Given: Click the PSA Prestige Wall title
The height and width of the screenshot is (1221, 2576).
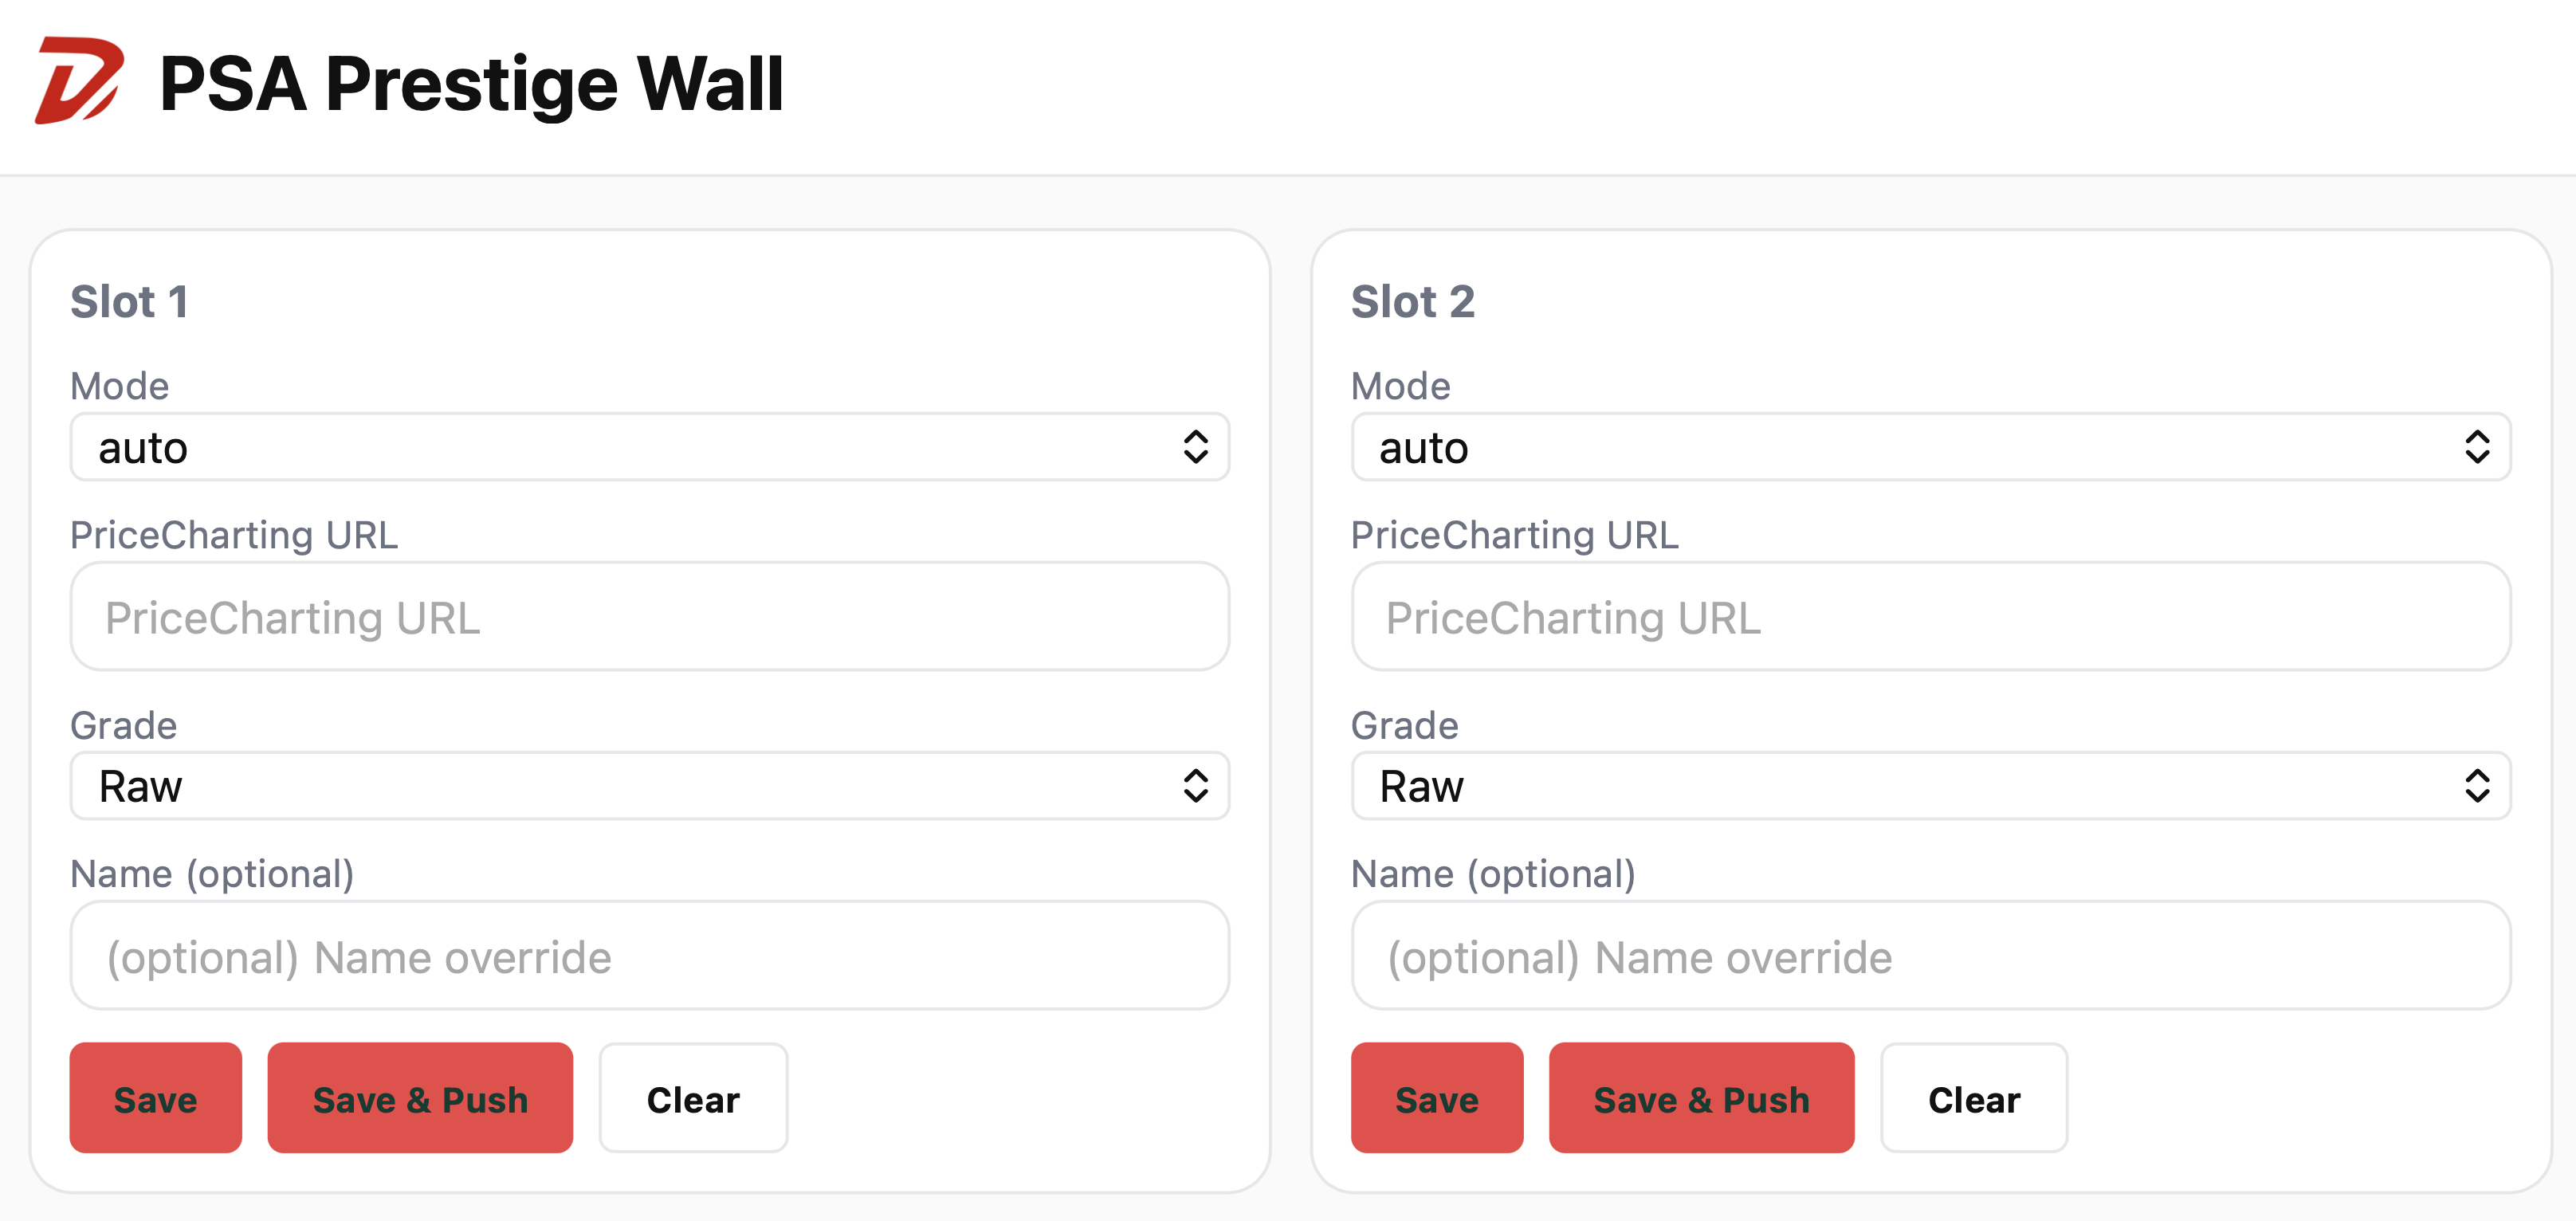Looking at the screenshot, I should coord(471,84).
